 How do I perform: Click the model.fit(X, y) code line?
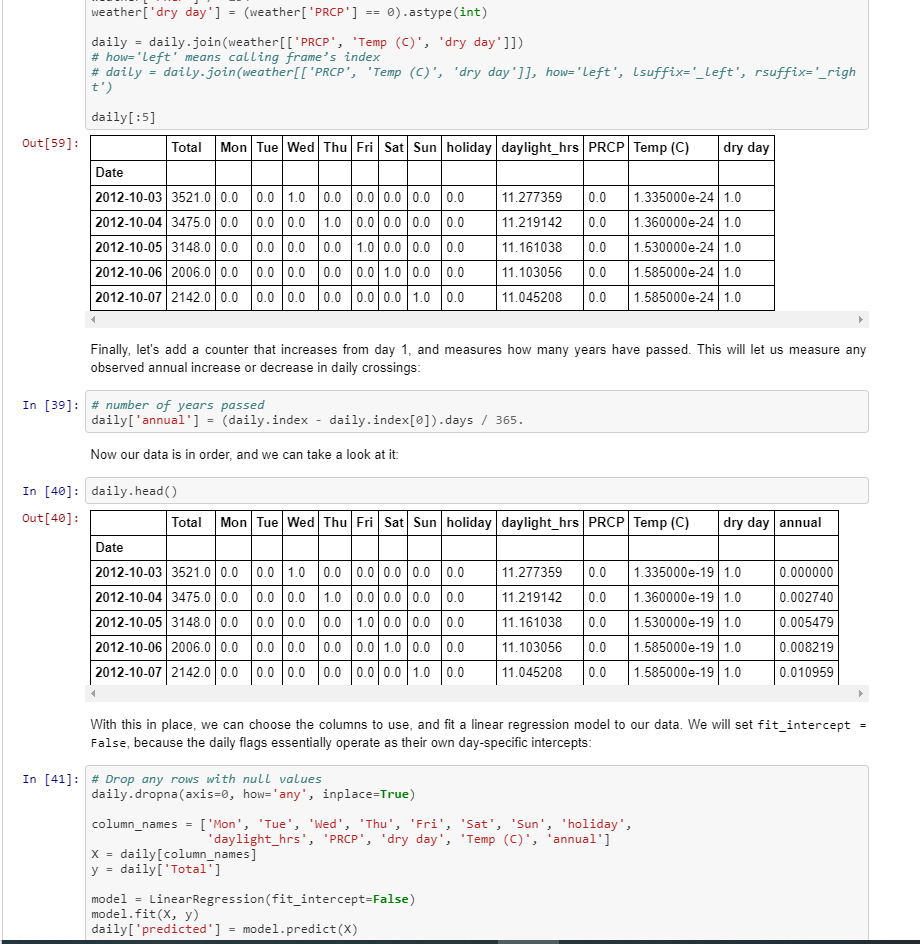point(145,914)
